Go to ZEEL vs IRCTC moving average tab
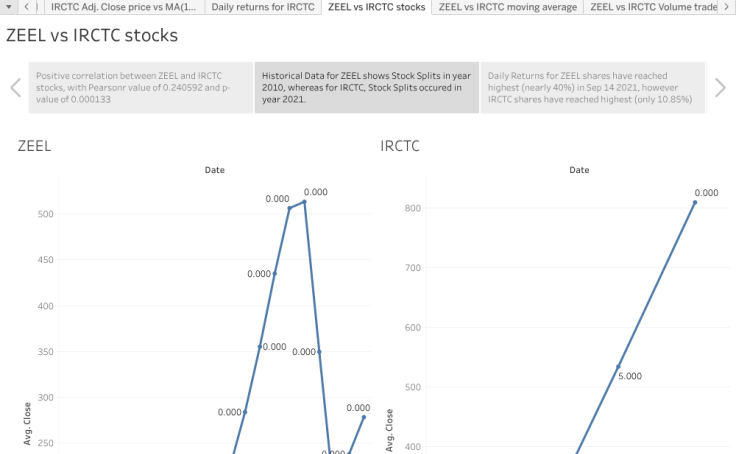 [x=507, y=7]
